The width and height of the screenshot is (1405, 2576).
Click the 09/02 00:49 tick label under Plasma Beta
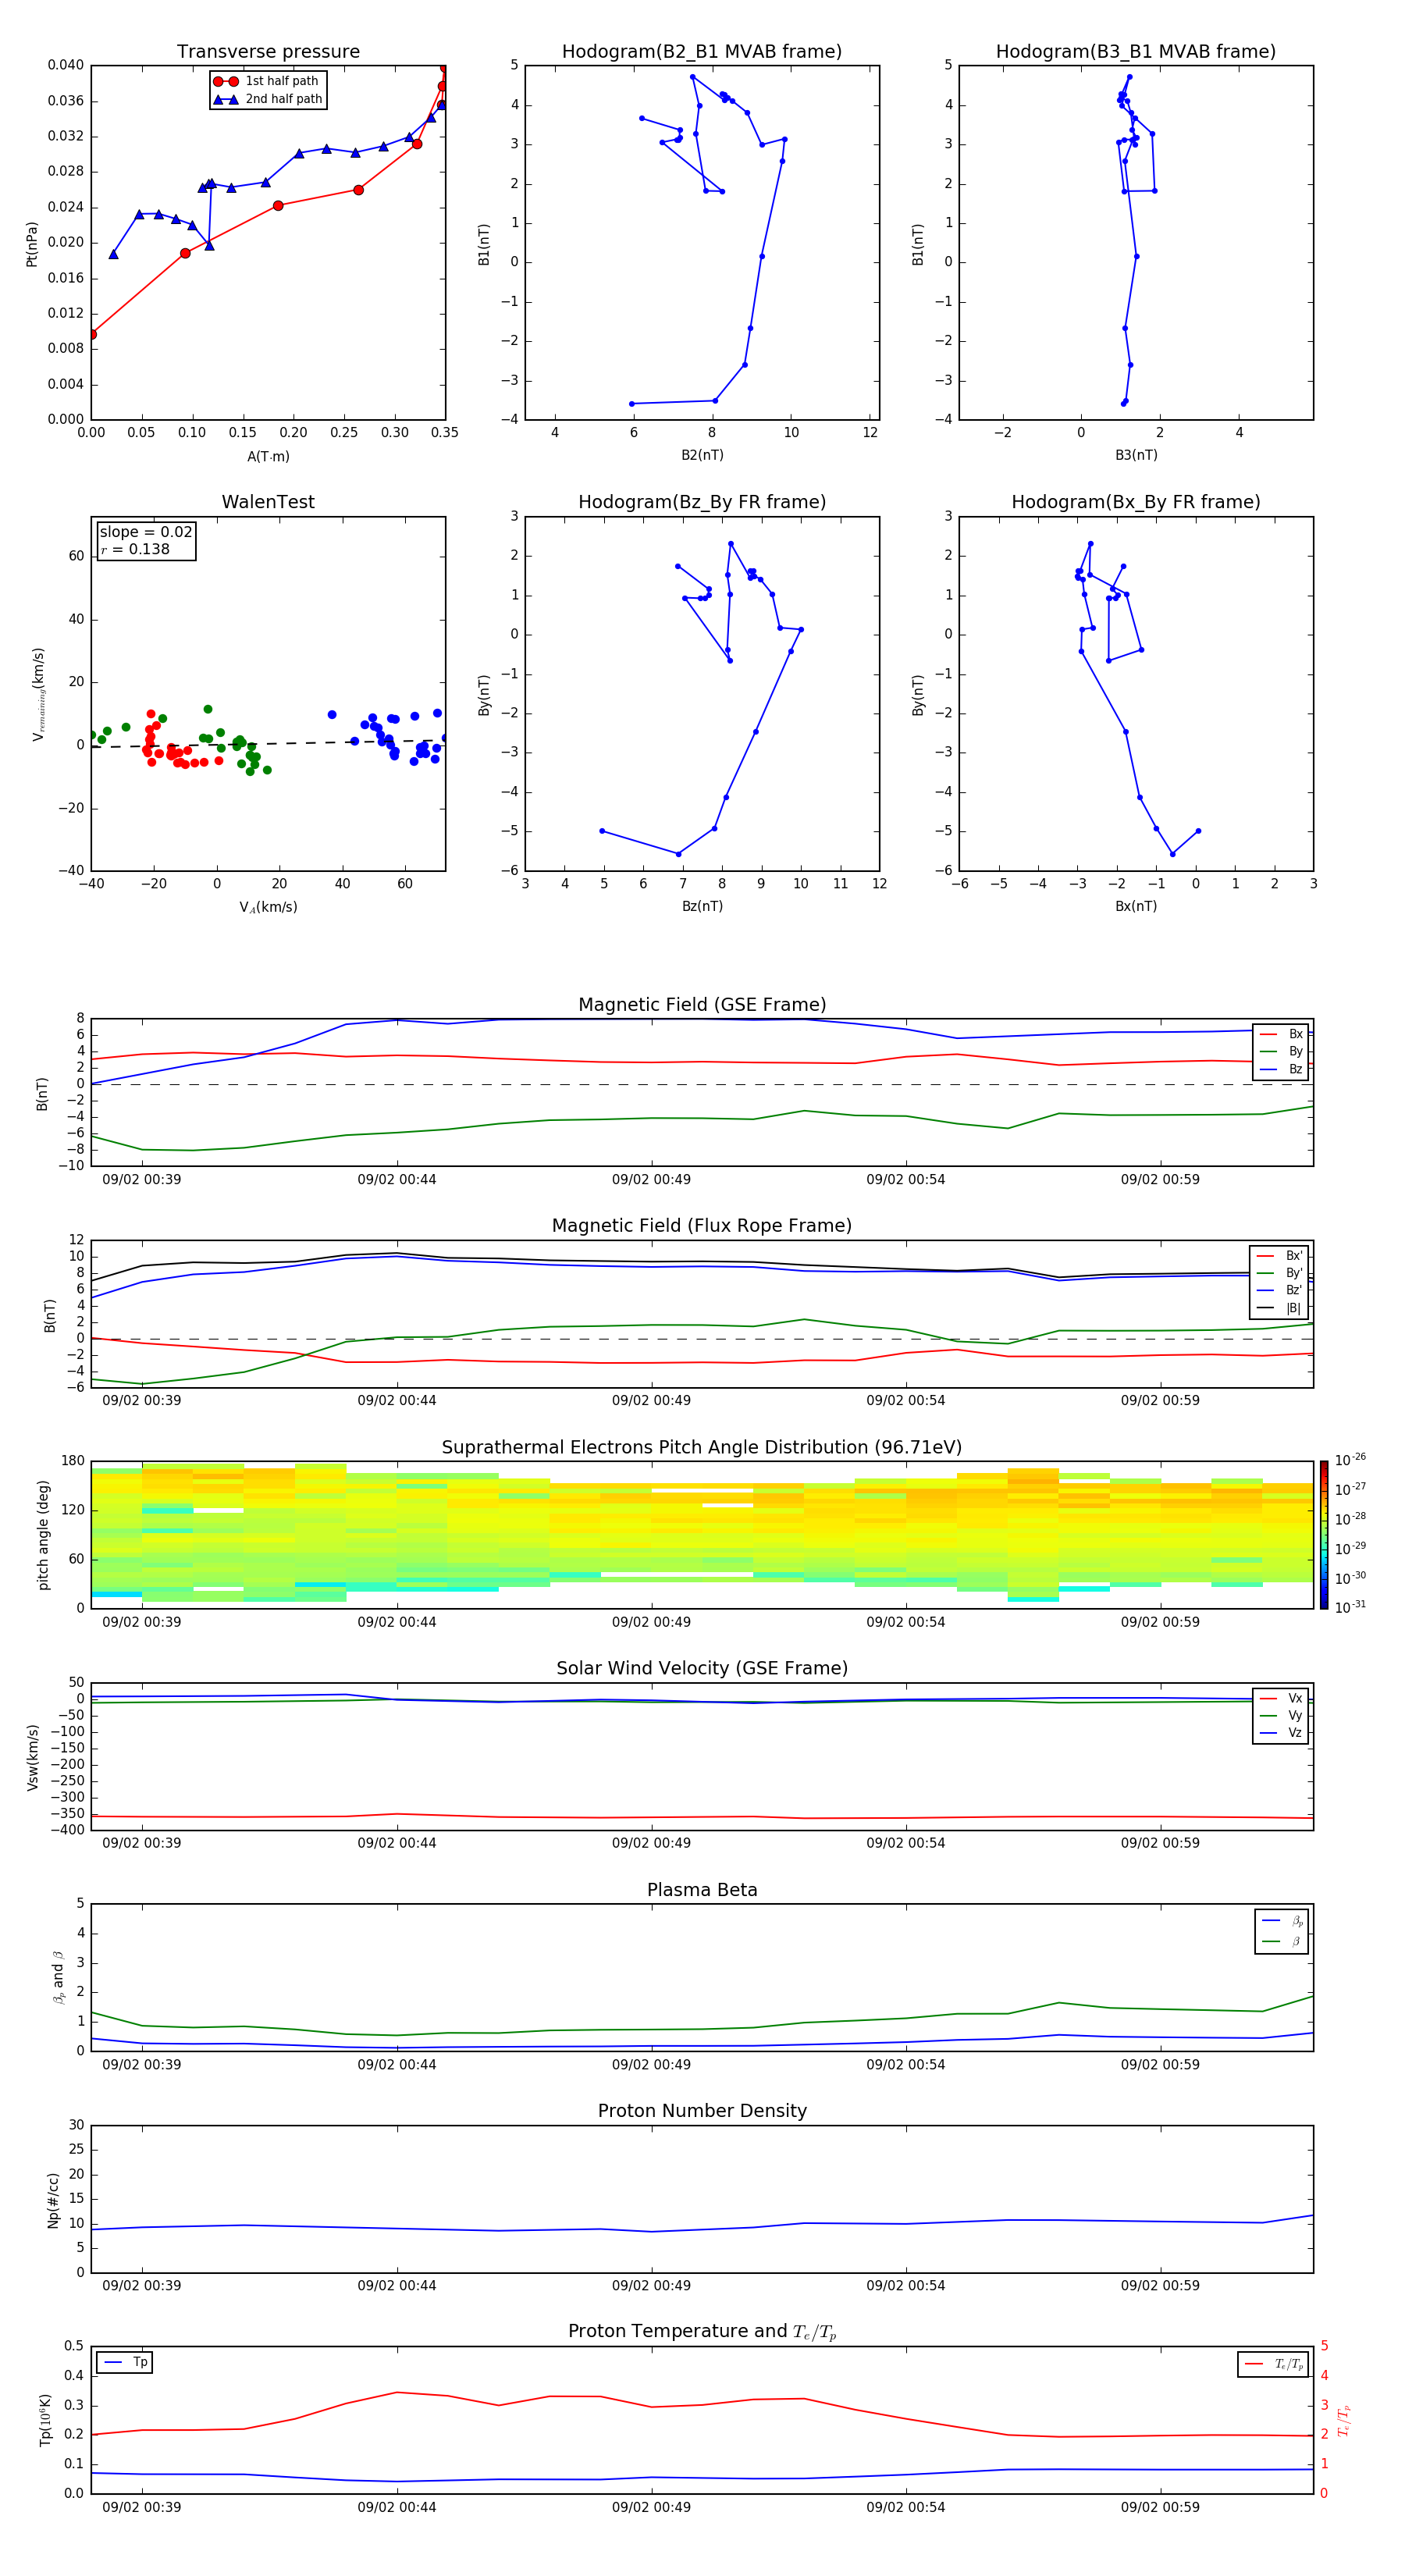[x=651, y=2064]
